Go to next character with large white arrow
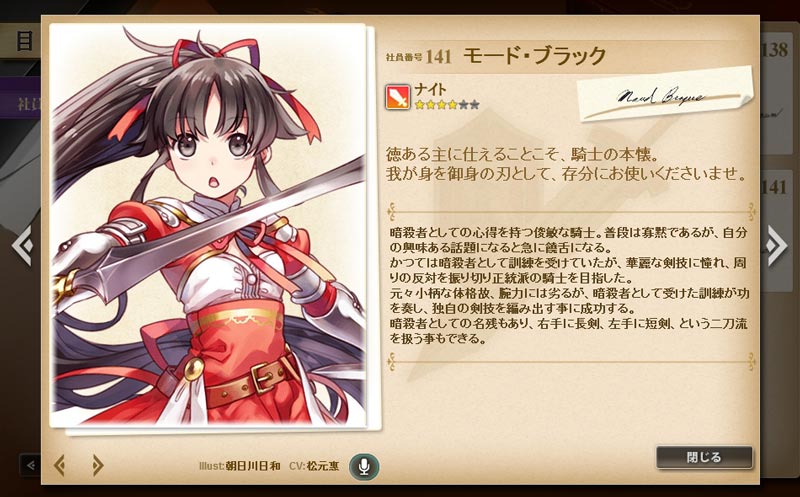This screenshot has width=800, height=497. (776, 245)
